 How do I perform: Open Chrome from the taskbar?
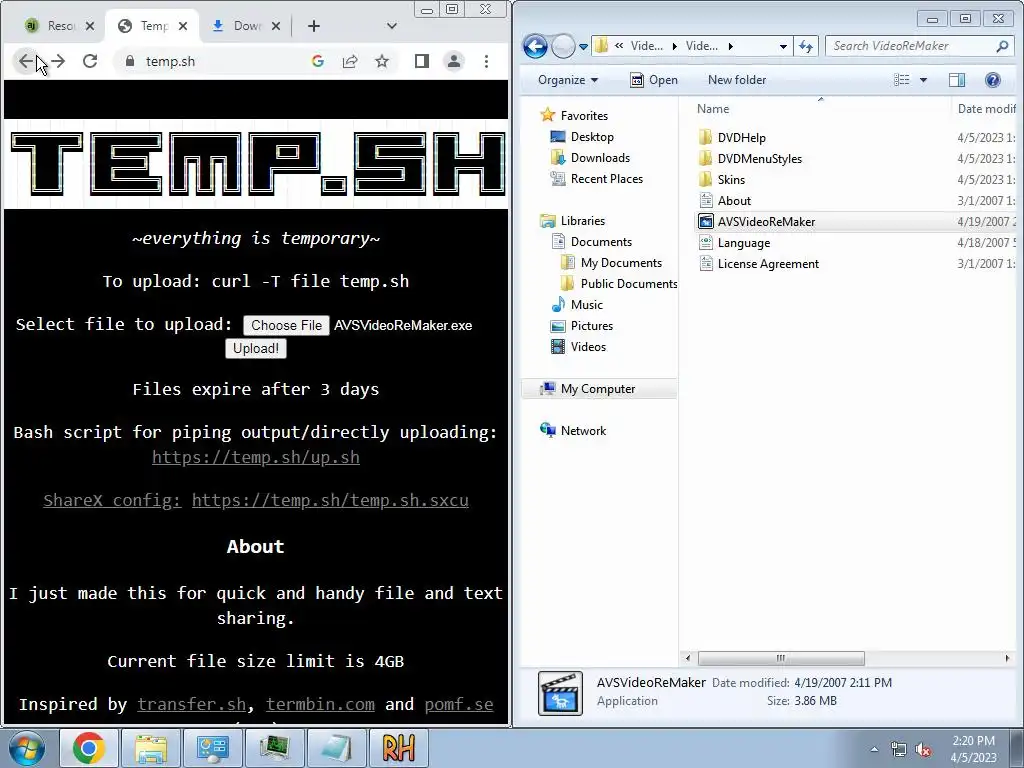(x=88, y=748)
